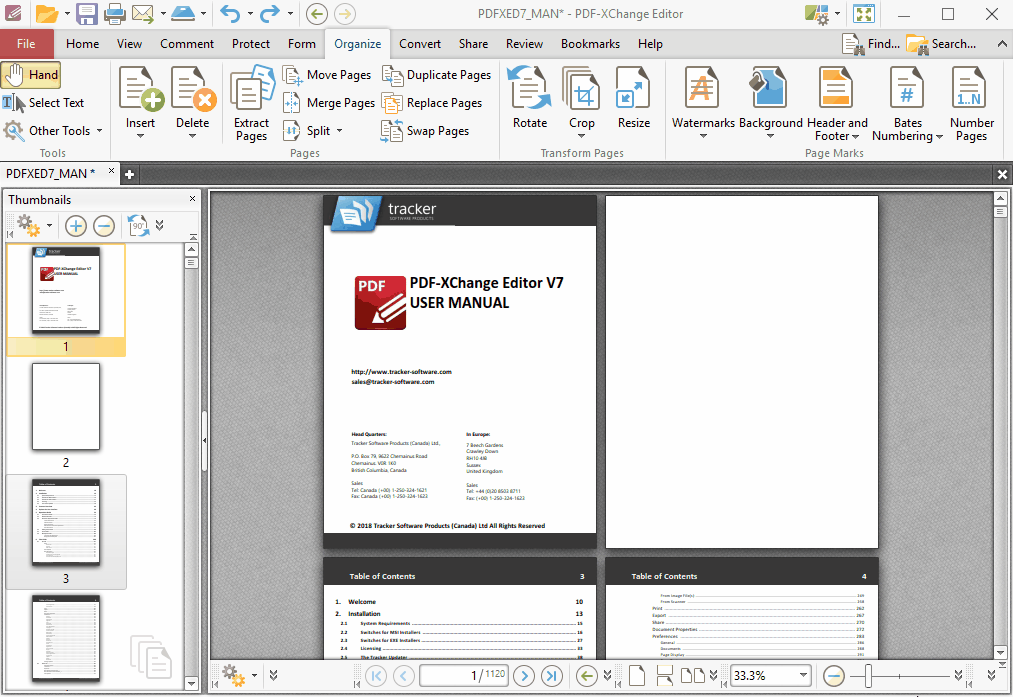
Task: Select page 3 thumbnail
Action: tap(66, 532)
